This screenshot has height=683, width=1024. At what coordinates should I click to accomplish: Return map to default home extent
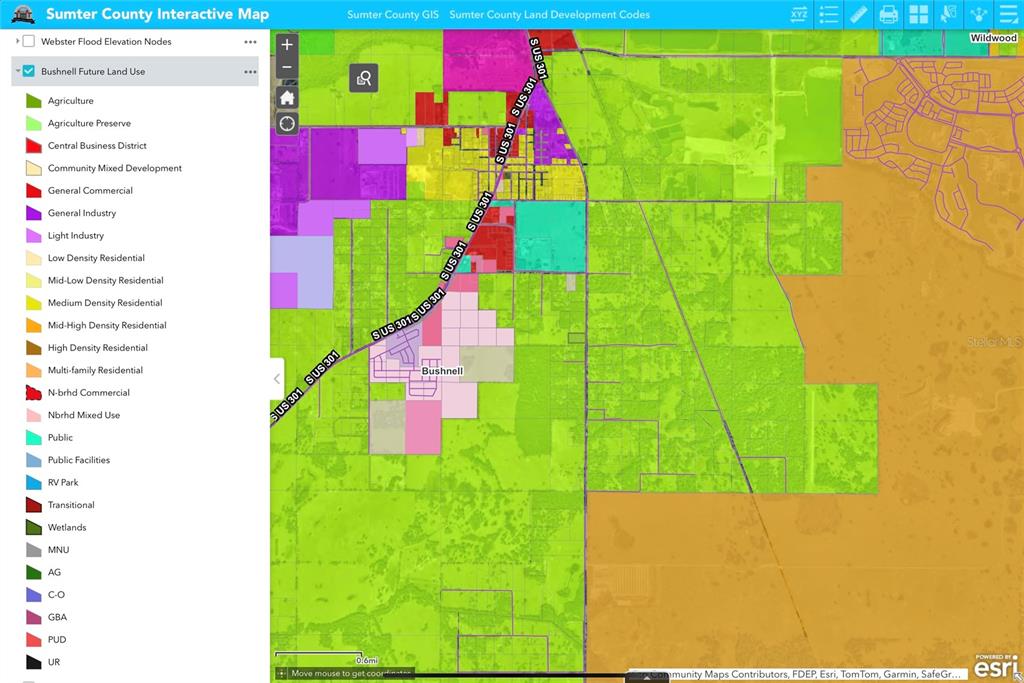click(287, 97)
